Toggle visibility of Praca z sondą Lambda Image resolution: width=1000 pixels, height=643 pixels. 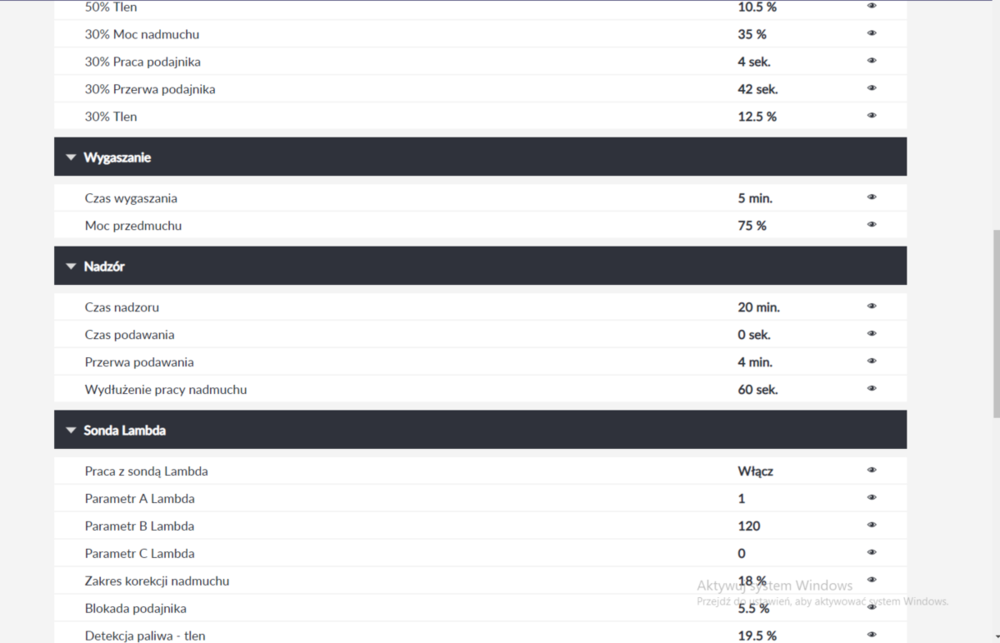coord(872,470)
